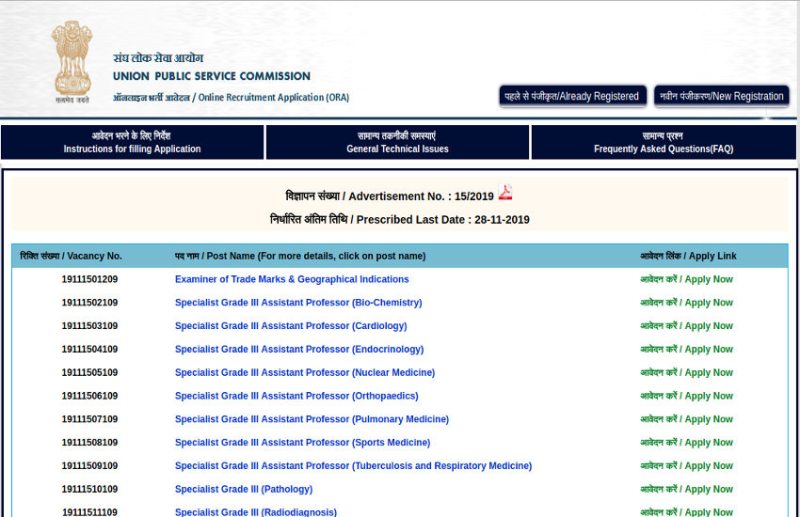Viewport: 800px width, 517px height.
Task: Apply Now for Tuberculosis Respiratory vacancy
Action: pos(687,466)
